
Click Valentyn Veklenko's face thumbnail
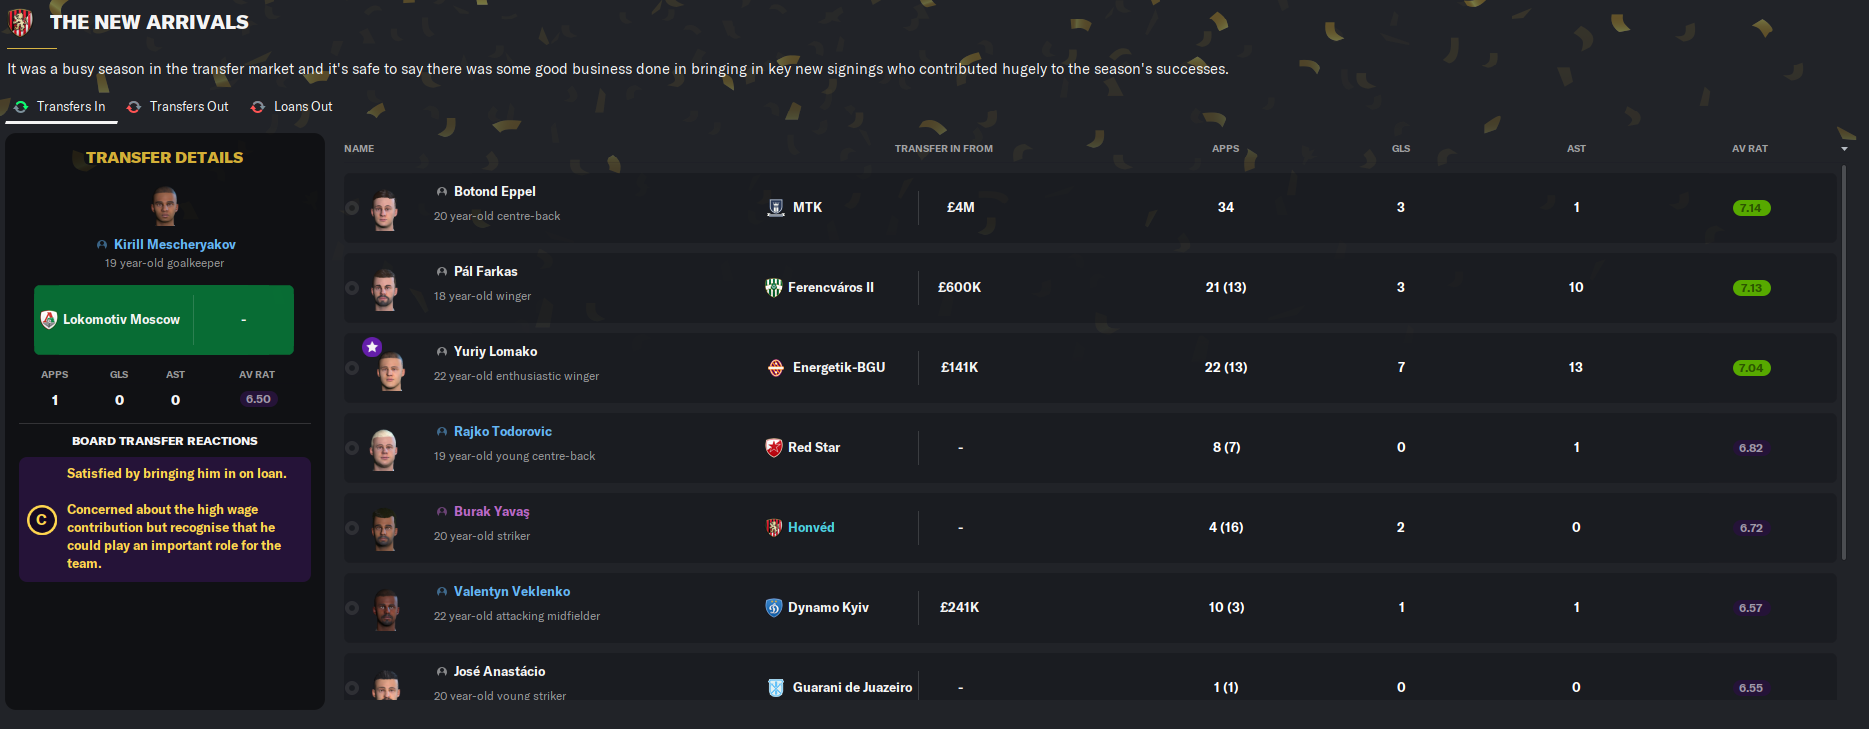(x=386, y=609)
